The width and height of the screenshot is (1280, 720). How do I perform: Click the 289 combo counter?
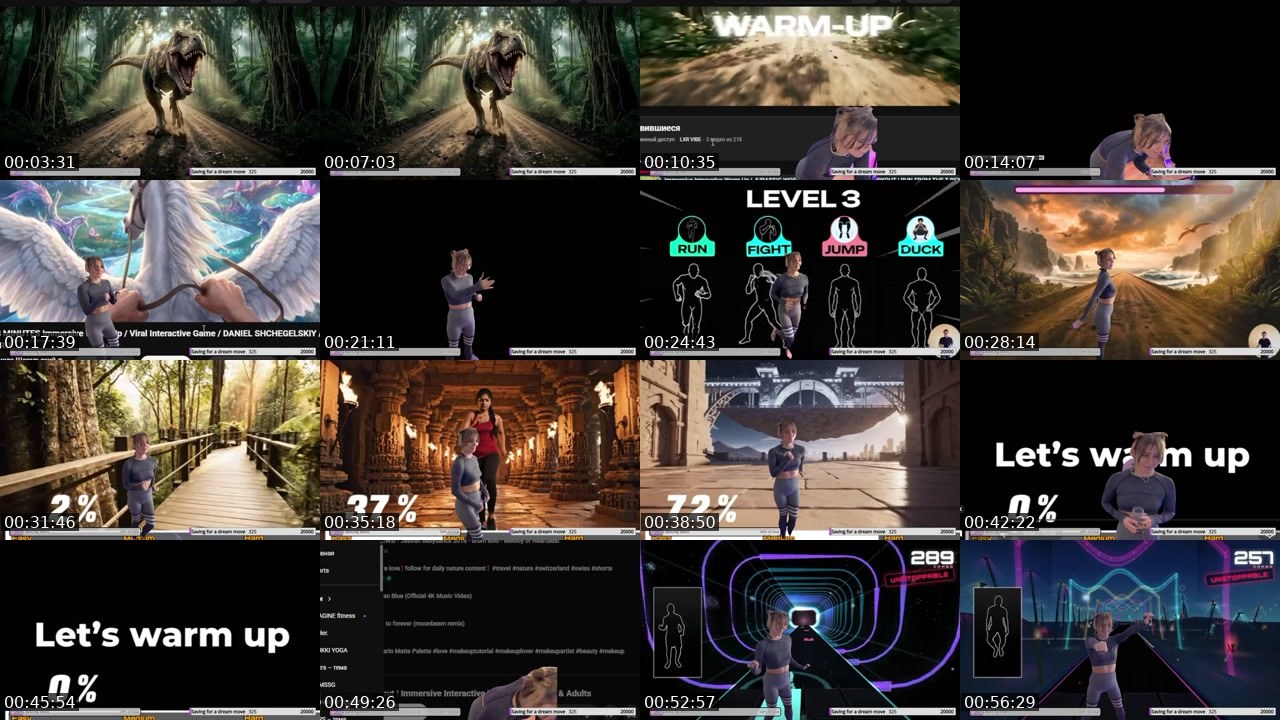[931, 558]
